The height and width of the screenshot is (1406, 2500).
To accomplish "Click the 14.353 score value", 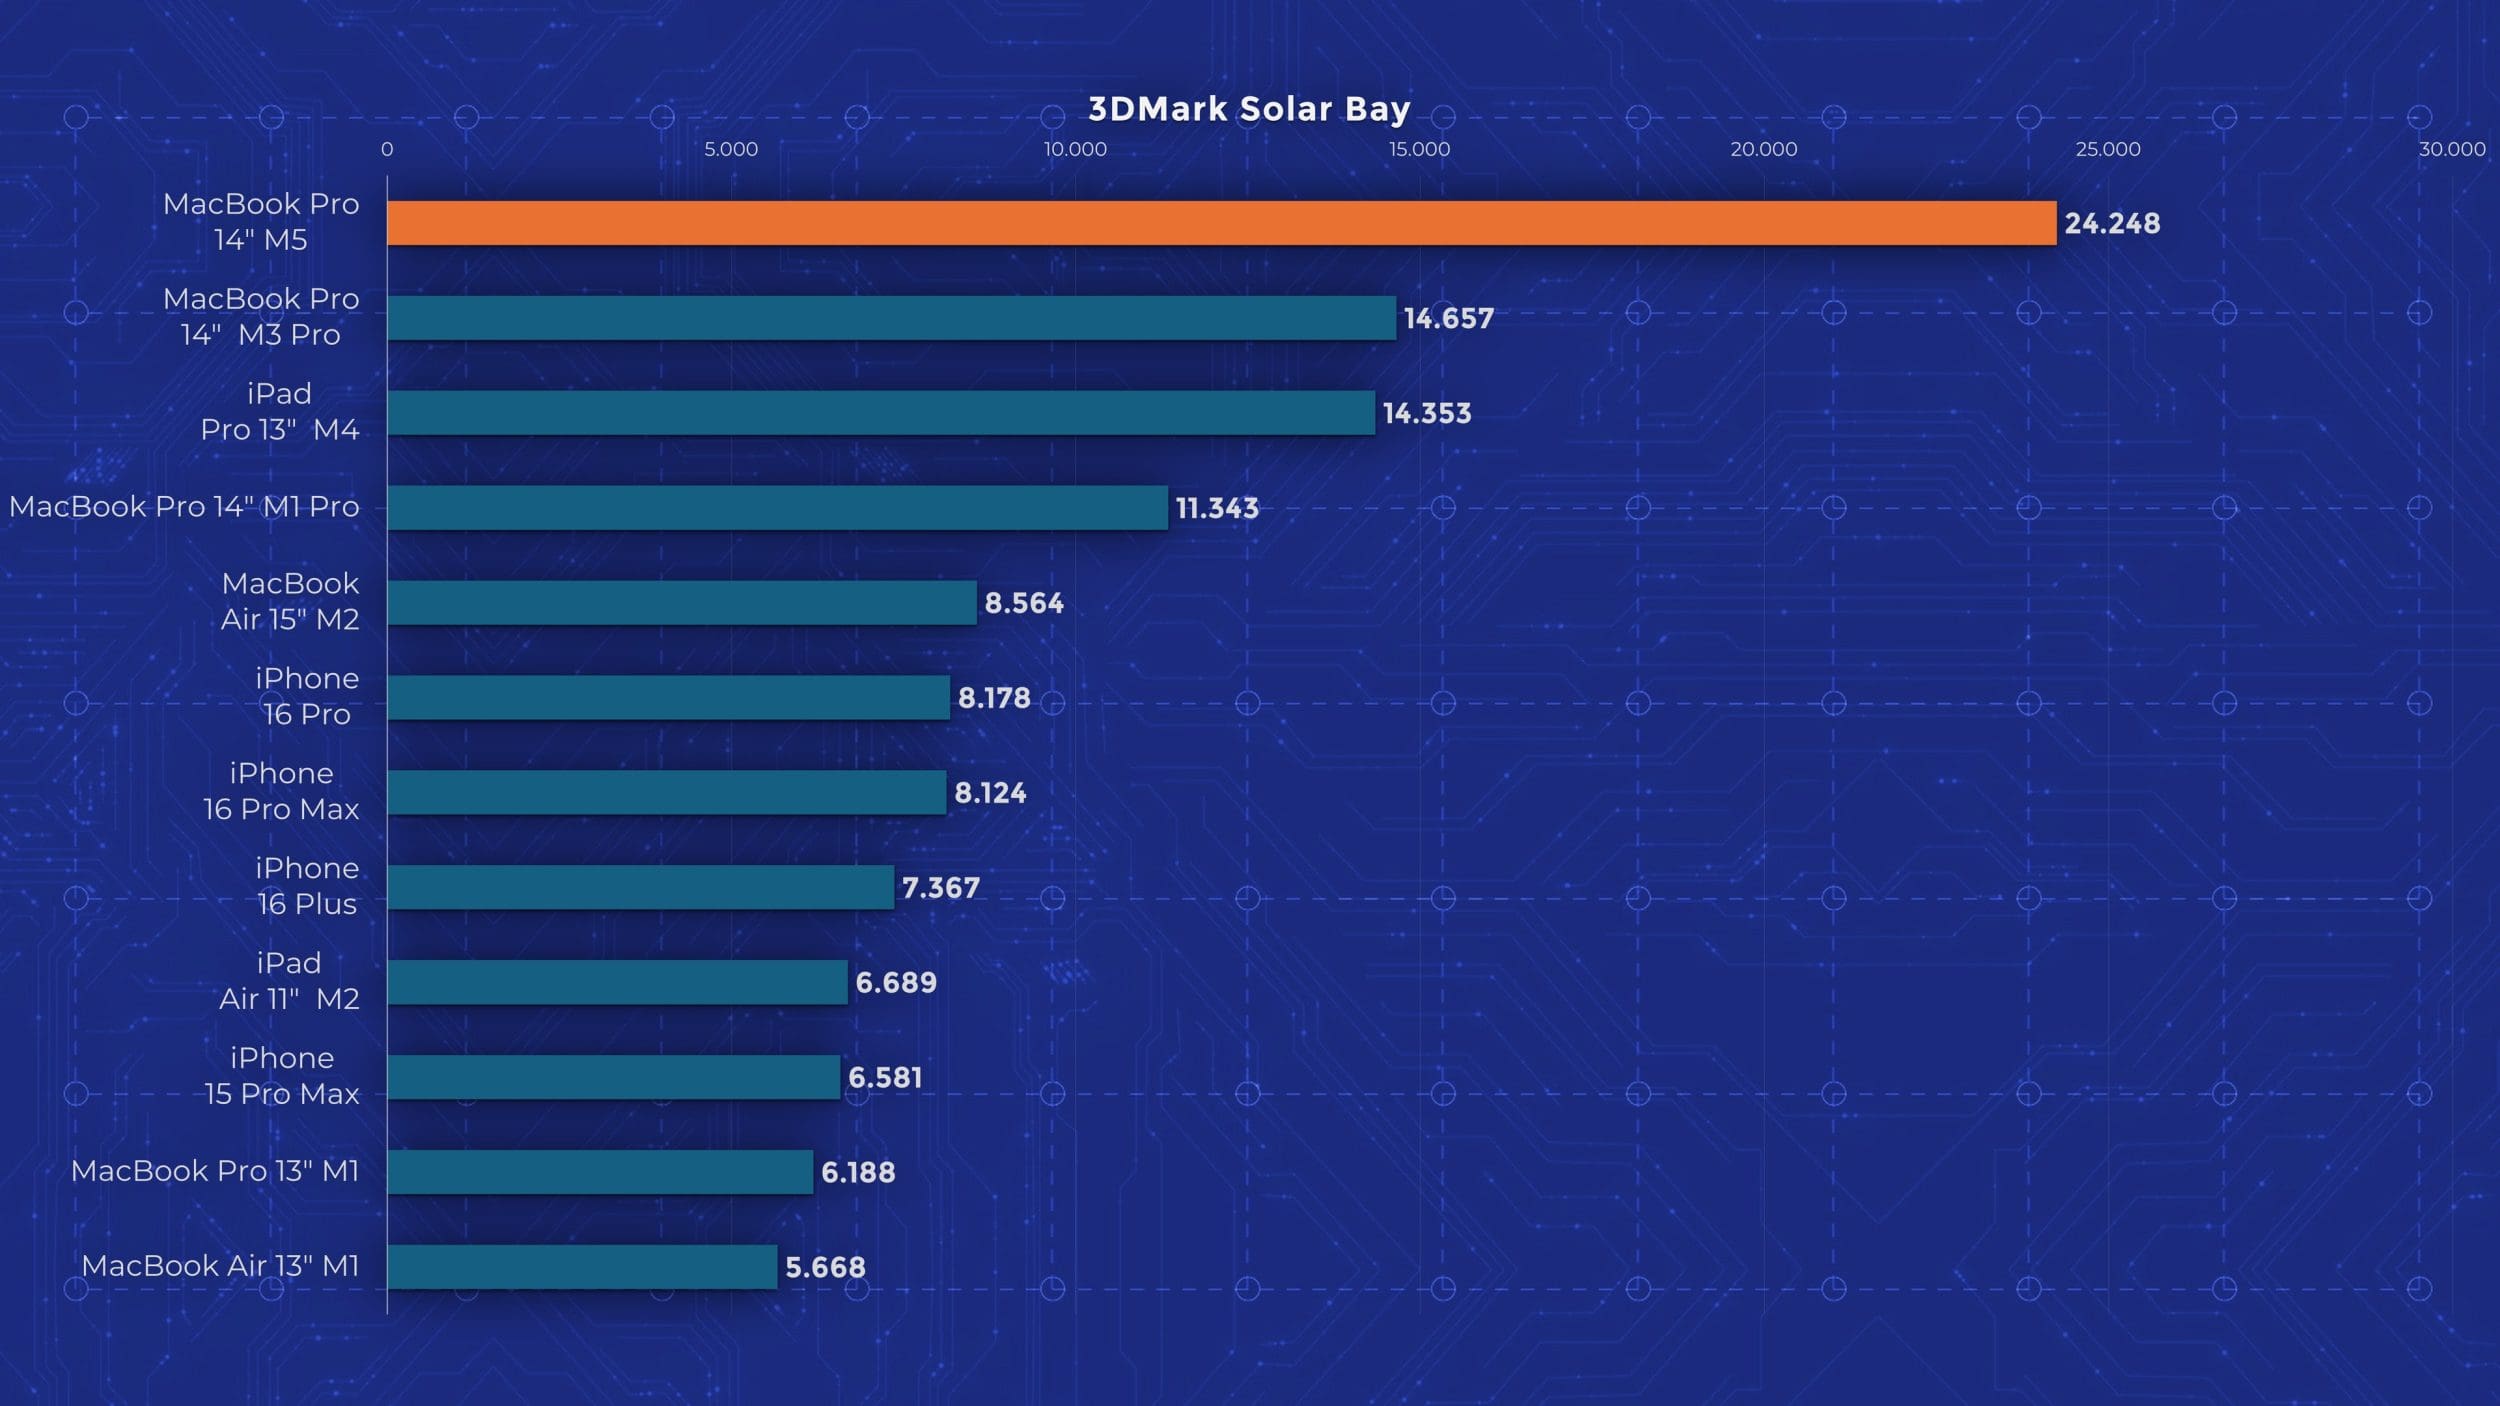I will (1427, 413).
